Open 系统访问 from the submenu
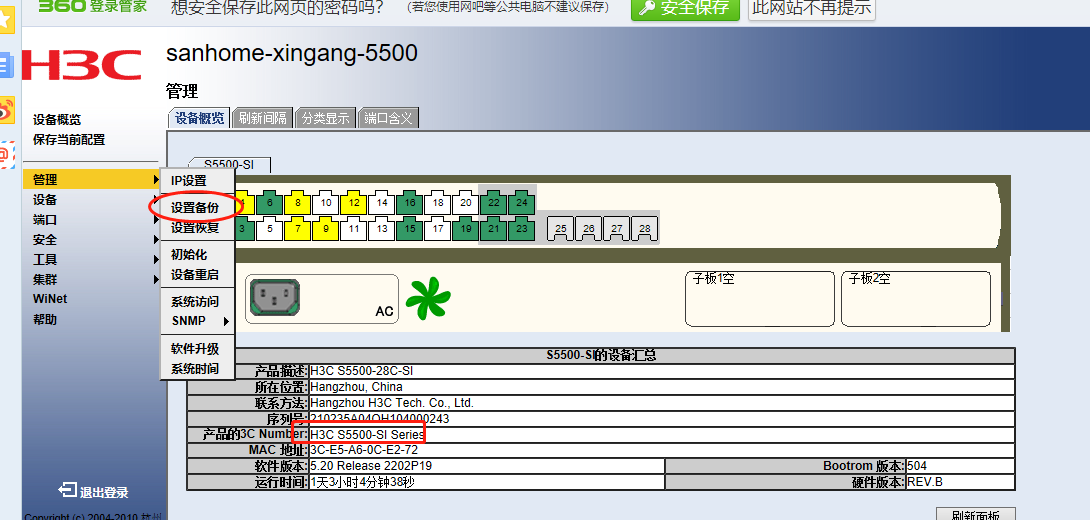 click(195, 302)
